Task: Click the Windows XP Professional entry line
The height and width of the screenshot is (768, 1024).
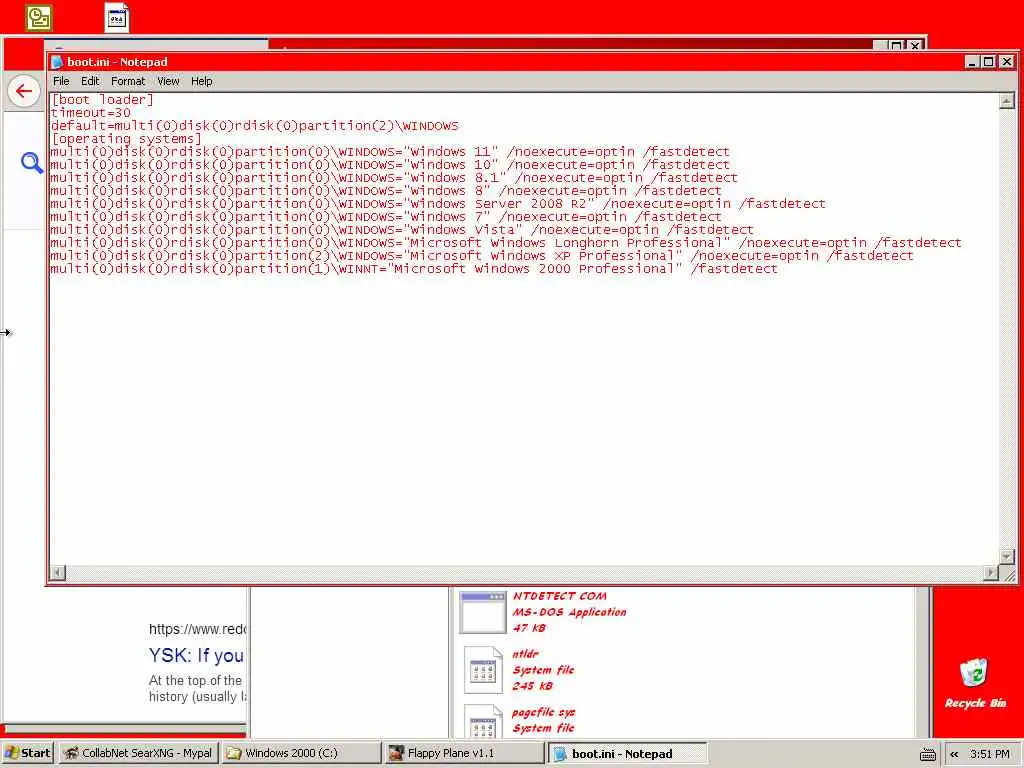Action: 482,256
